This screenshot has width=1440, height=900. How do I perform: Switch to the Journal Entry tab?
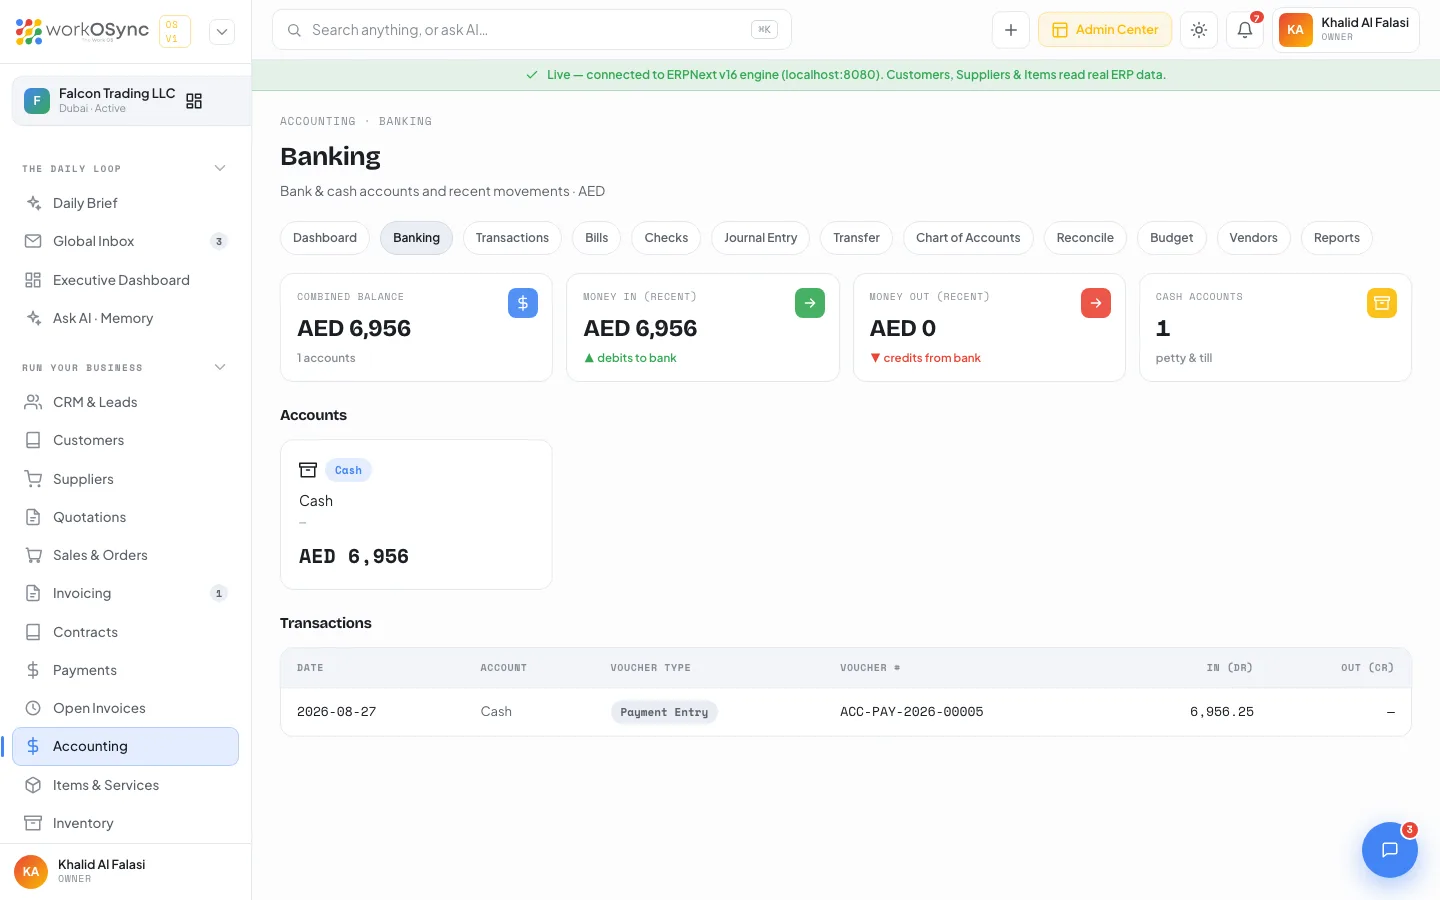[761, 238]
